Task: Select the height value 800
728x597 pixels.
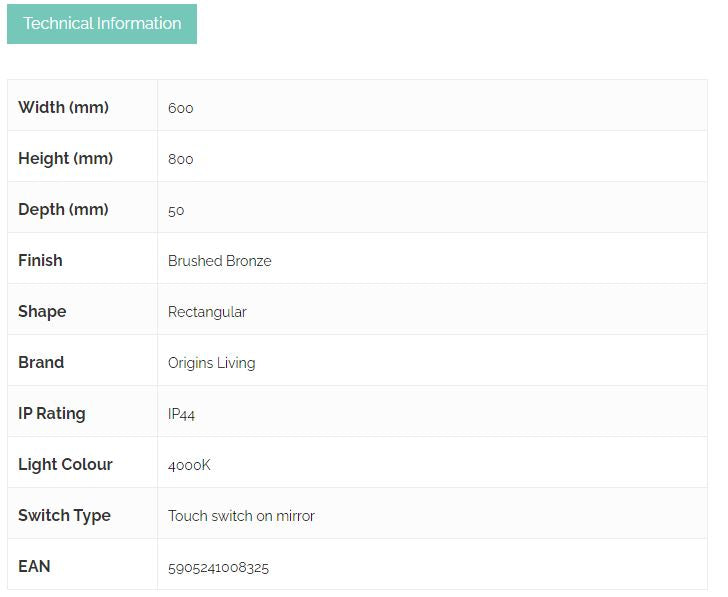Action: [181, 159]
